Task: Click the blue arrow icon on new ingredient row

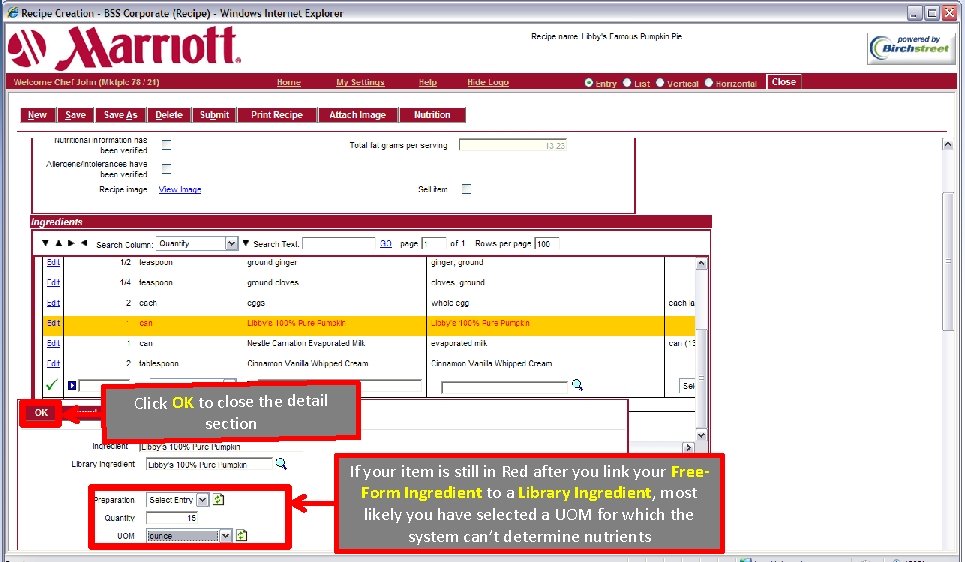Action: [72, 385]
